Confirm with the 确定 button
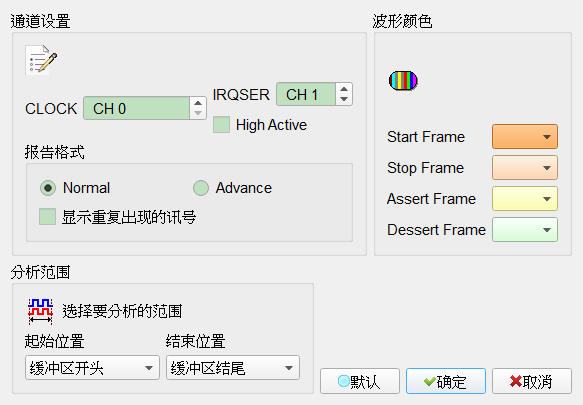The width and height of the screenshot is (583, 405). 446,381
